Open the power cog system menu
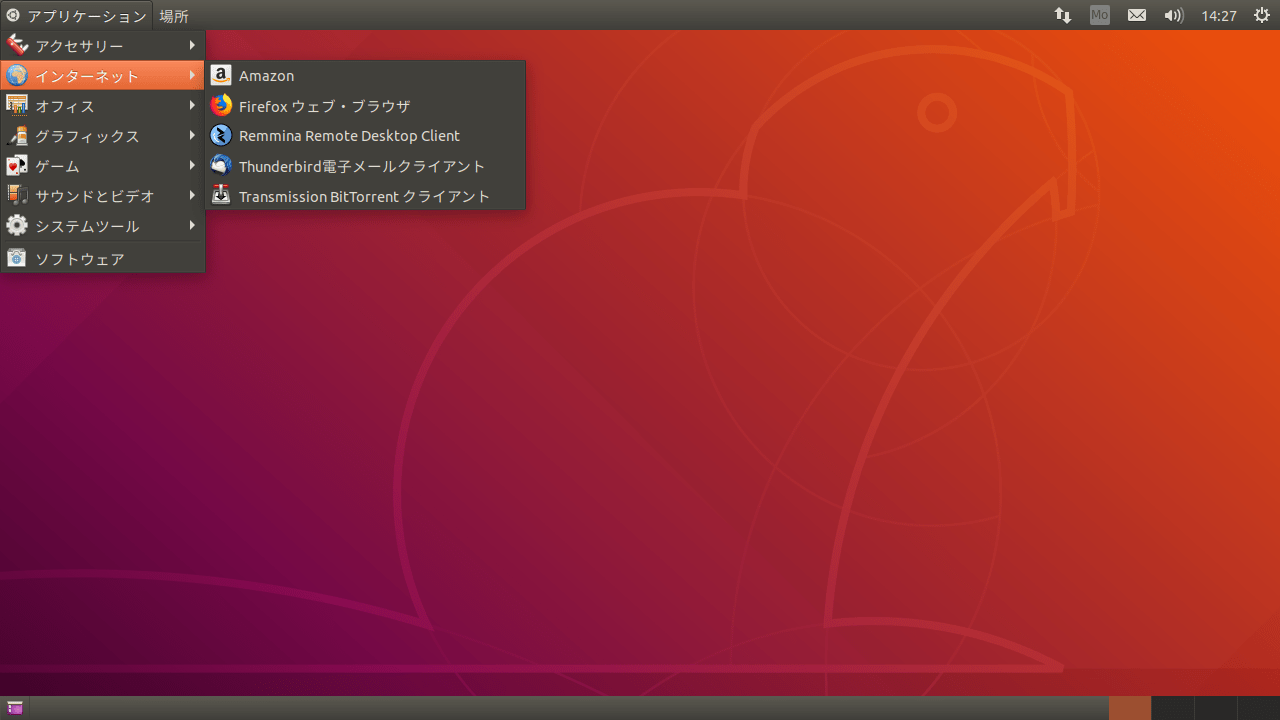 (x=1262, y=16)
